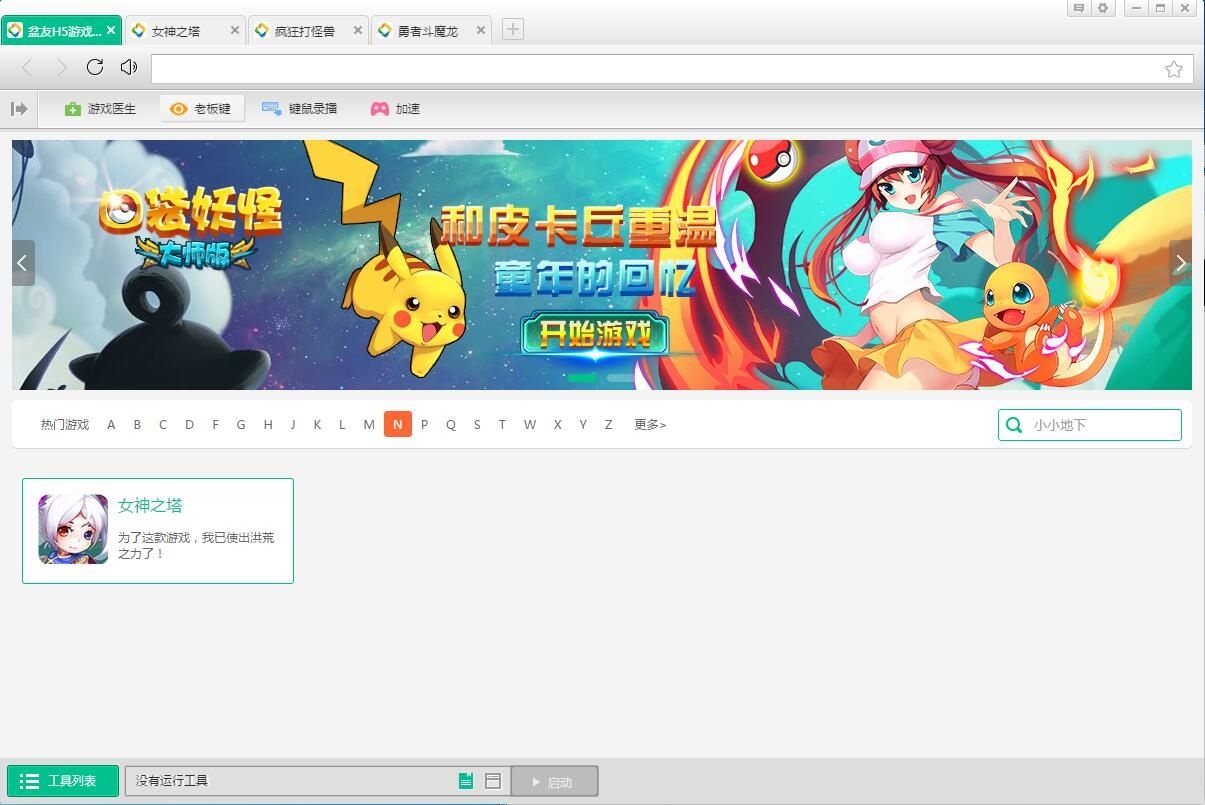This screenshot has width=1205, height=805.
Task: Select the 疯狂打怪兽 tab
Action: [305, 30]
